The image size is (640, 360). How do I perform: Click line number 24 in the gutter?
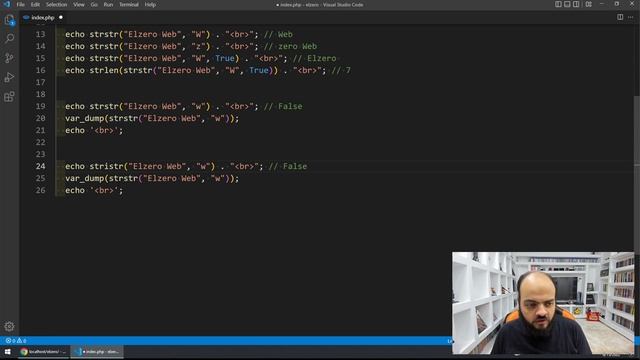point(40,166)
